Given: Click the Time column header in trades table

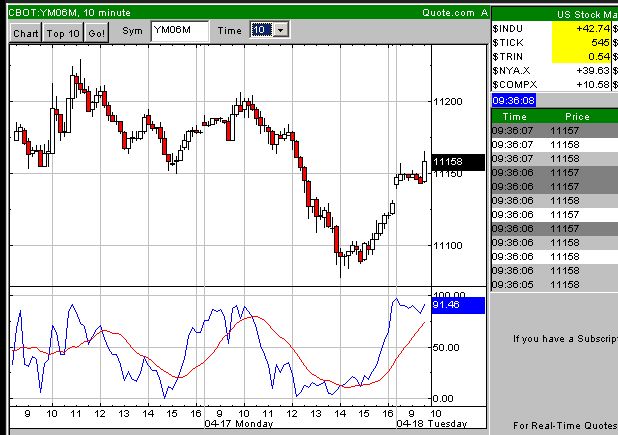Looking at the screenshot, I should click(514, 117).
